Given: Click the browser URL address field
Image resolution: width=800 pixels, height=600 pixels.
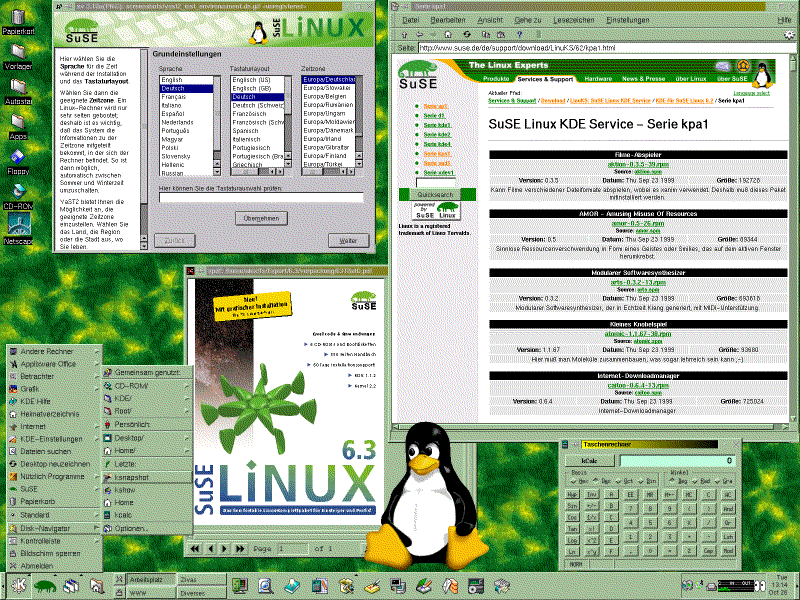Looking at the screenshot, I should [x=606, y=48].
